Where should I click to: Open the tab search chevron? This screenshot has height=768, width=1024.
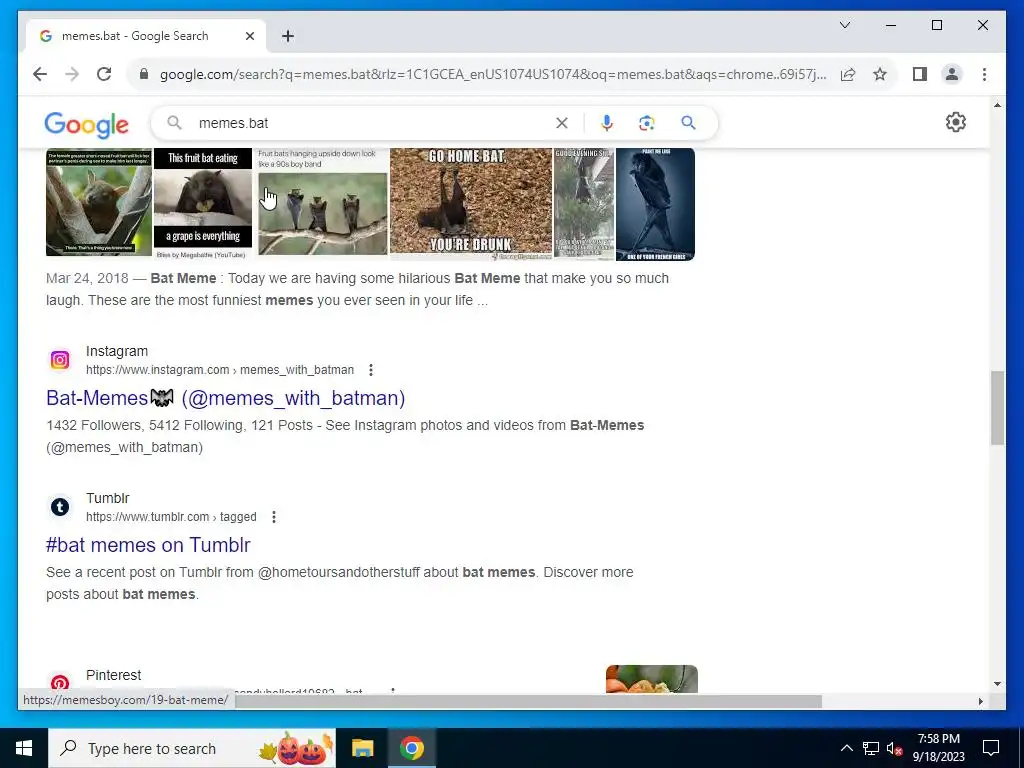pyautogui.click(x=844, y=25)
